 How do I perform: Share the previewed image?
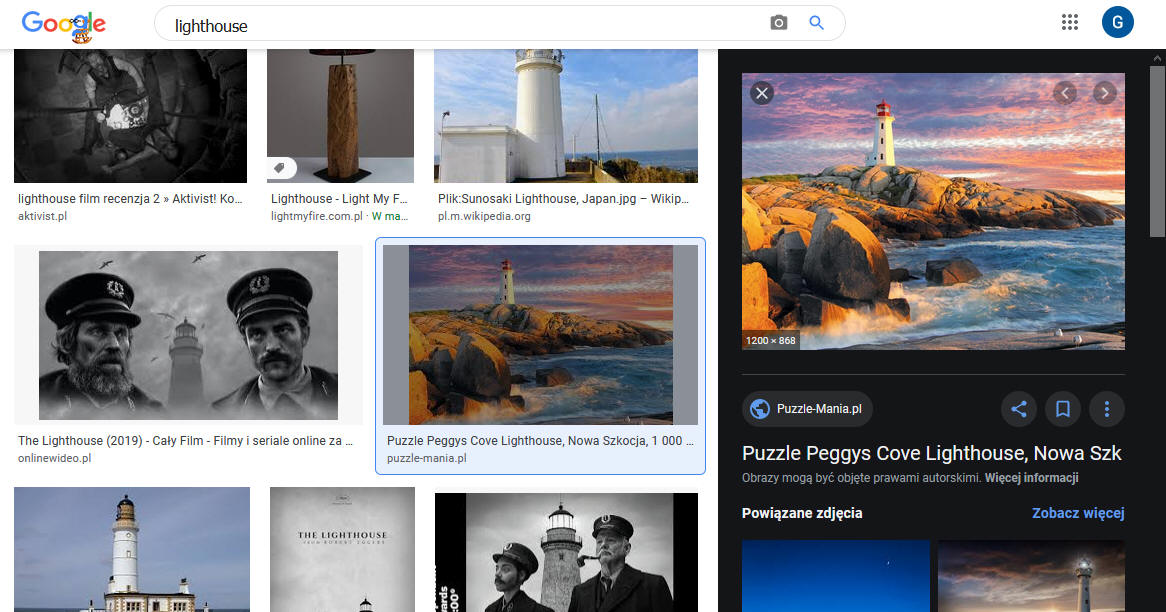(1019, 409)
